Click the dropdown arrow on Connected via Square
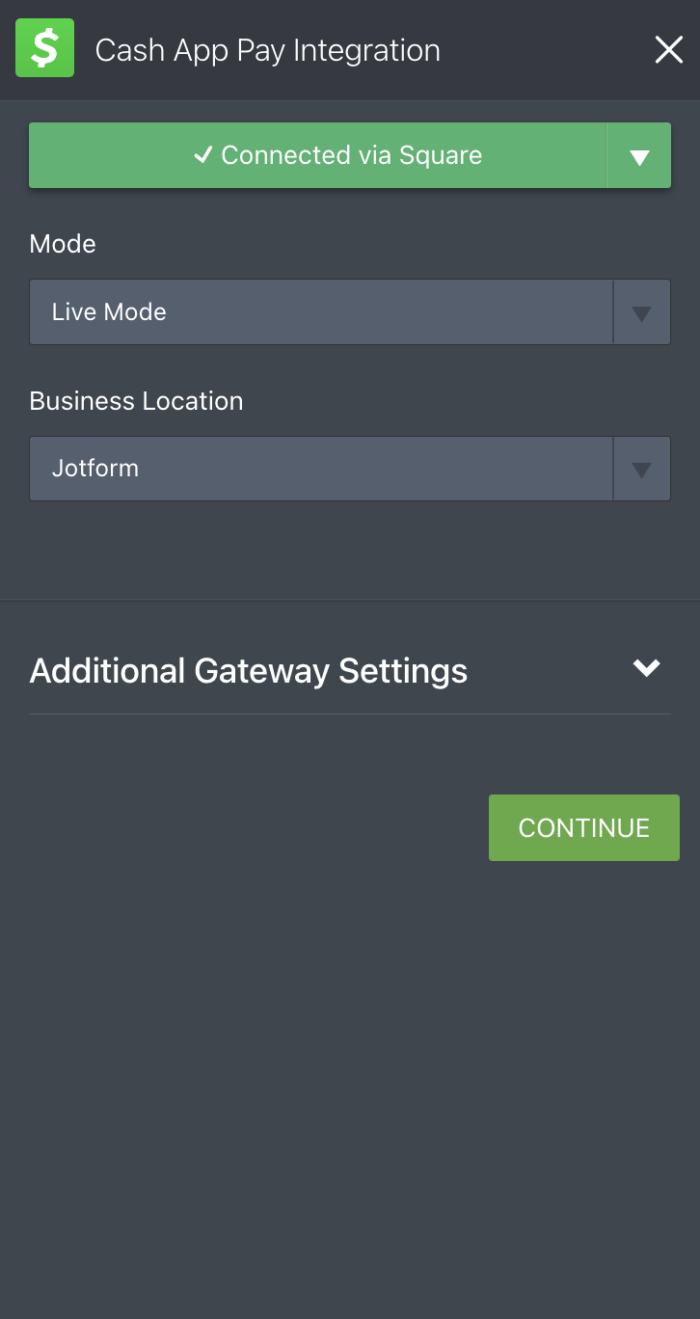The image size is (700, 1319). point(640,155)
